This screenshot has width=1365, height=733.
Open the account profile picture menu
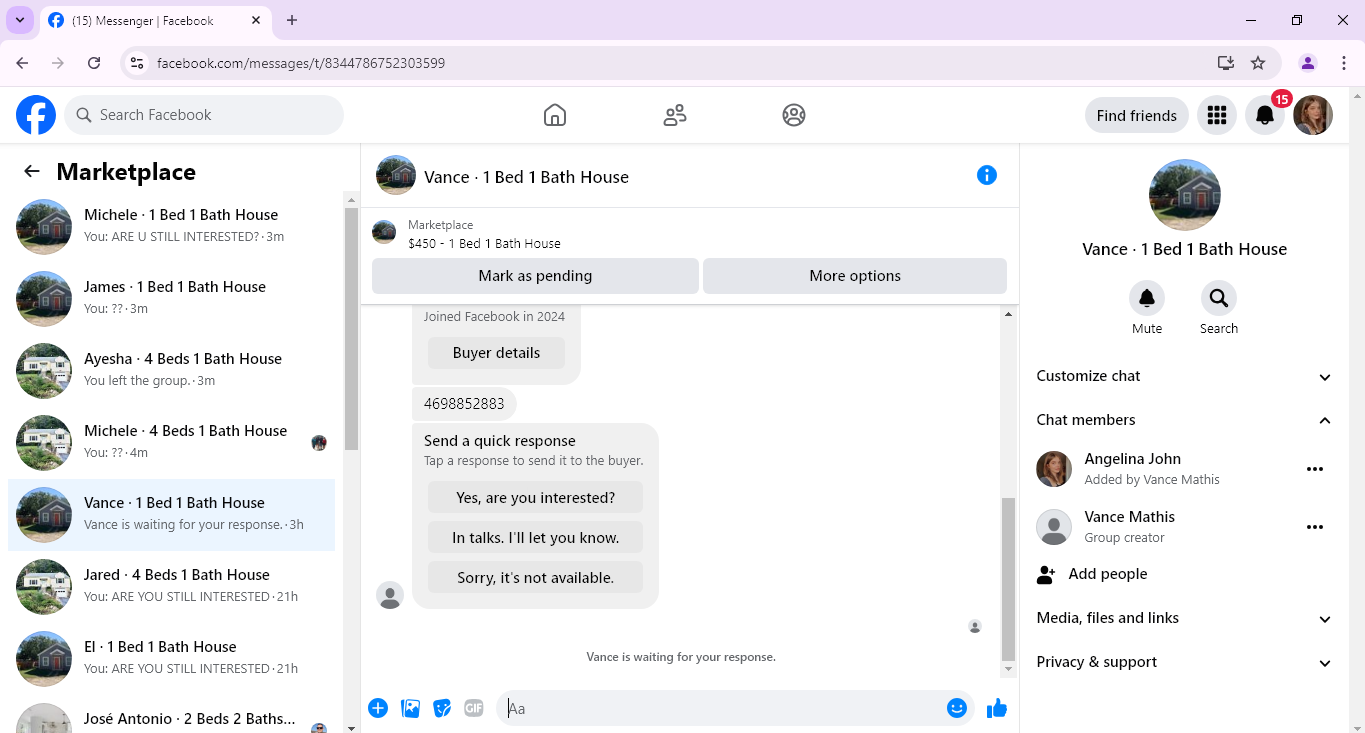[1313, 115]
